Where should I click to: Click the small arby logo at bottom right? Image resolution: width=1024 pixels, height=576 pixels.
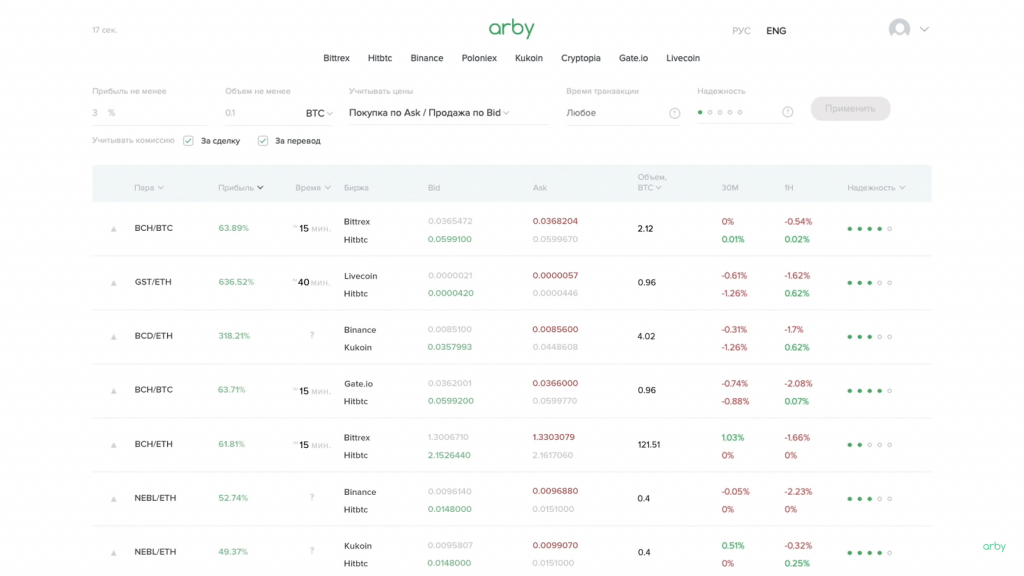(x=993, y=546)
